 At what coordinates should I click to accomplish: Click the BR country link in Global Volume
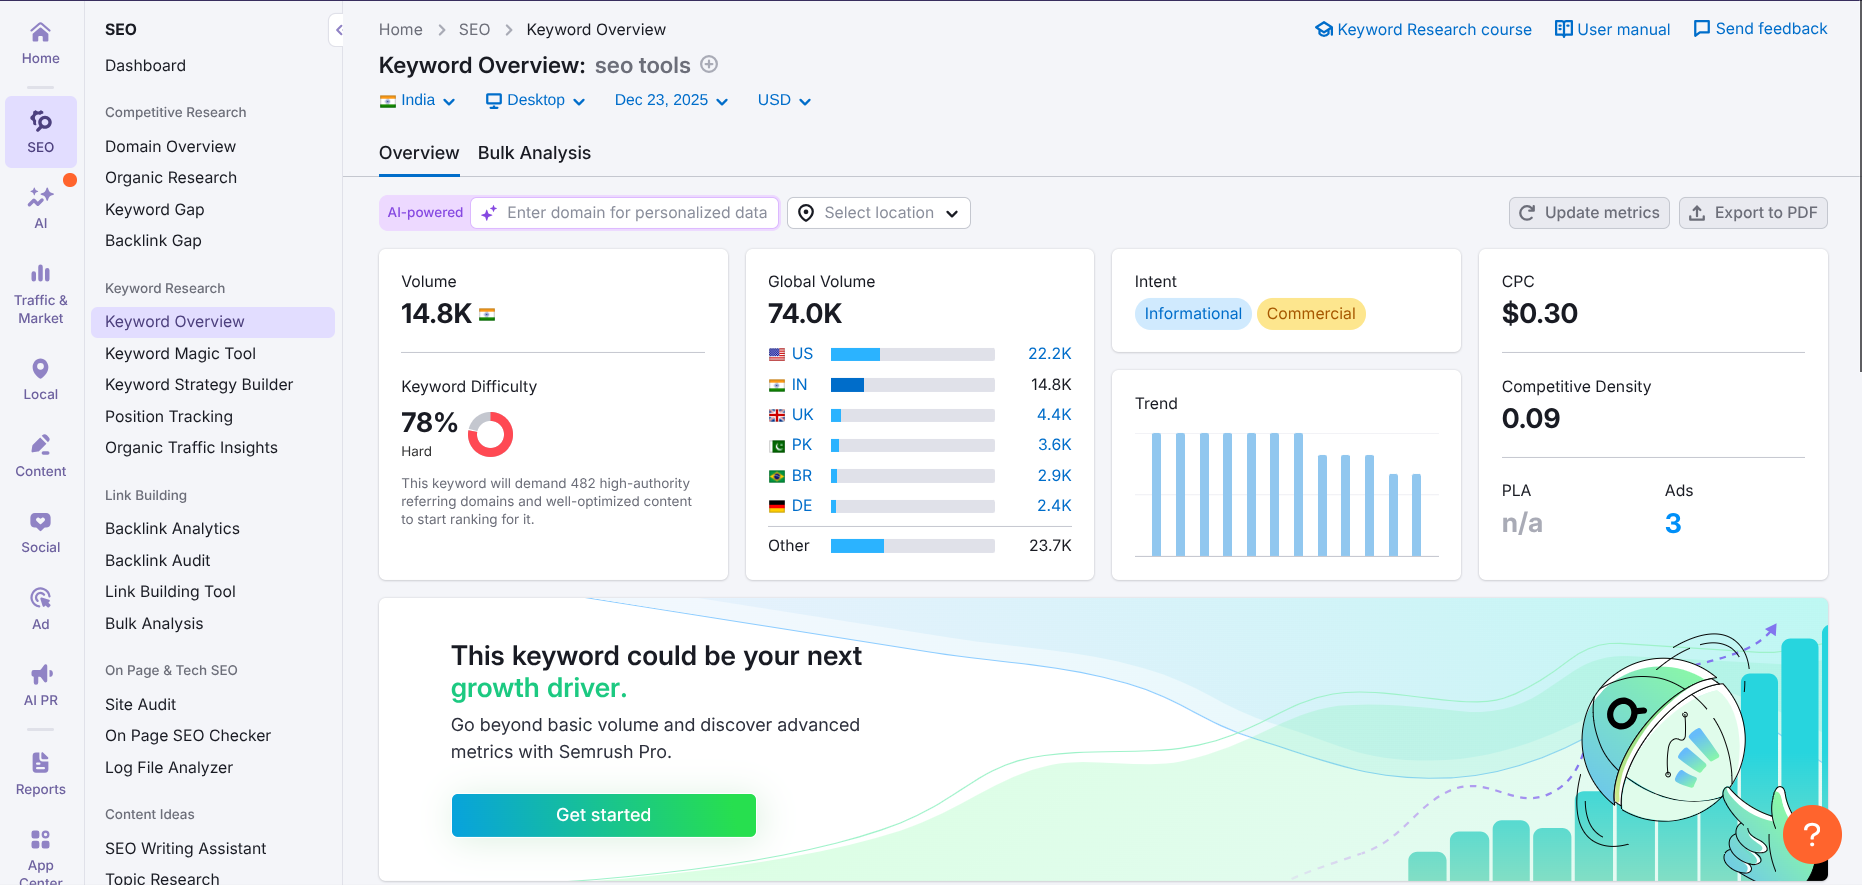pyautogui.click(x=802, y=476)
